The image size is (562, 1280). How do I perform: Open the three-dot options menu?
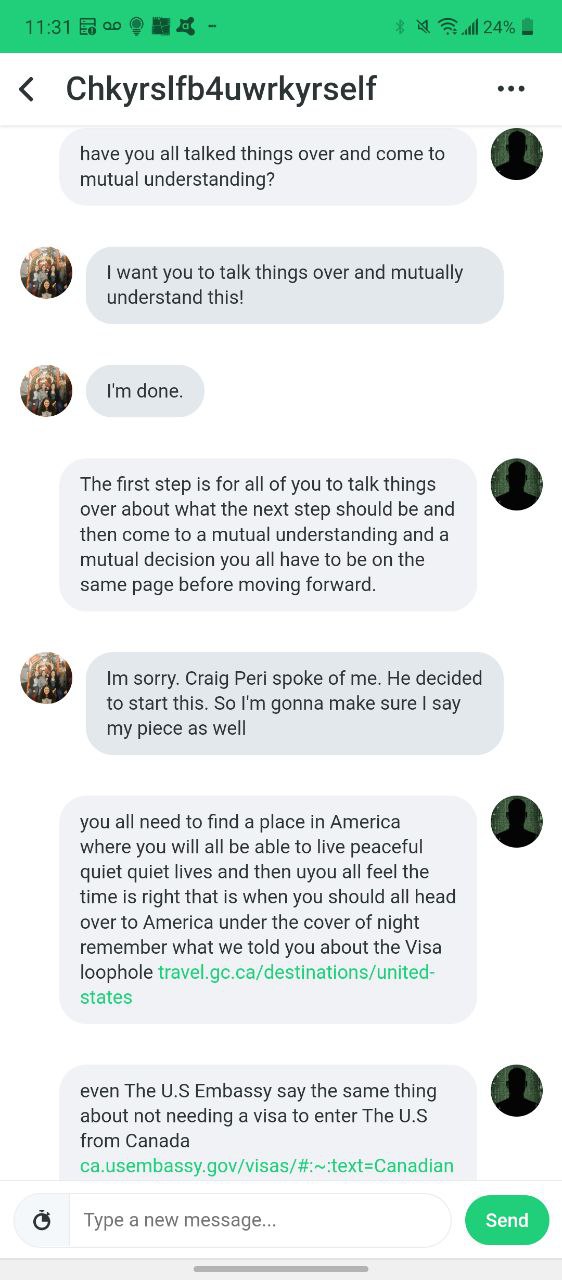[511, 89]
